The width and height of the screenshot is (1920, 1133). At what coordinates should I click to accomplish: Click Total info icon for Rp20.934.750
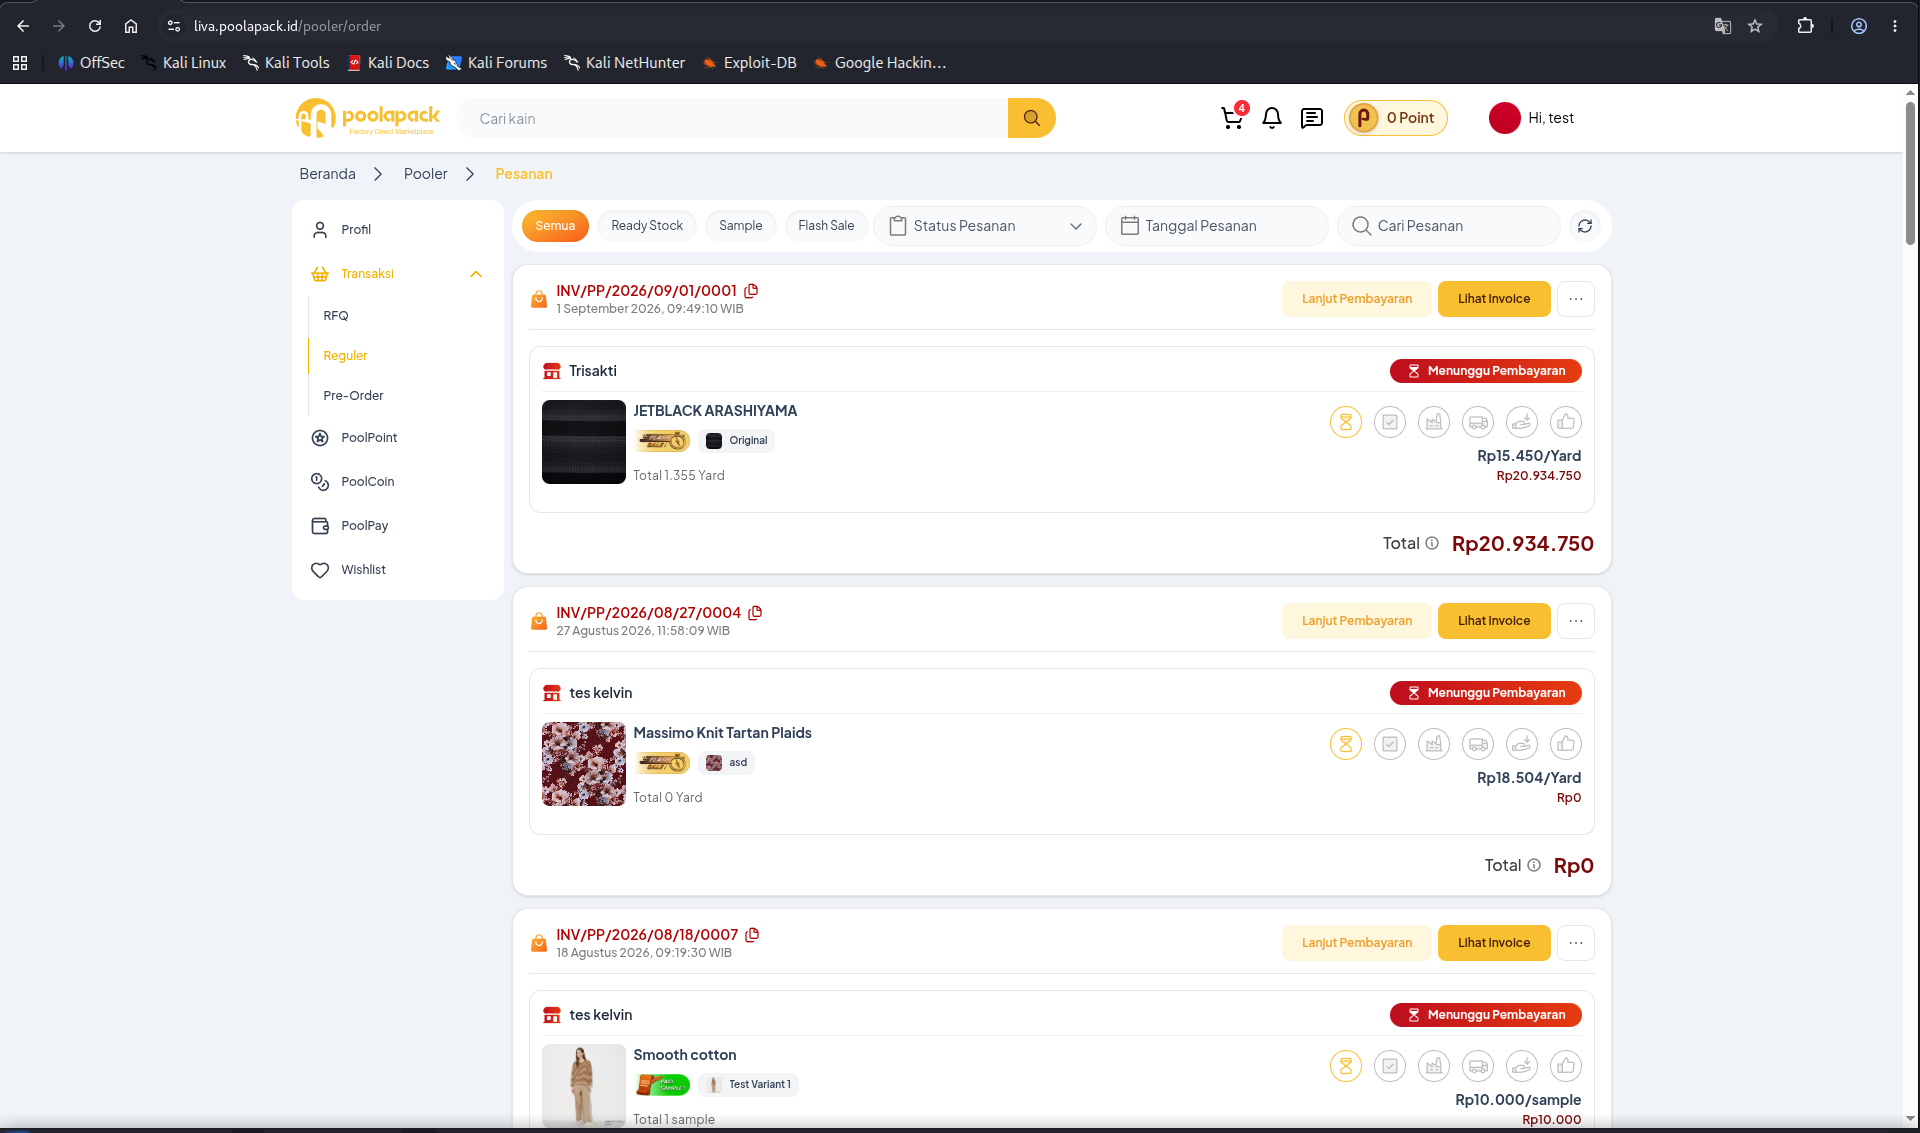point(1432,543)
